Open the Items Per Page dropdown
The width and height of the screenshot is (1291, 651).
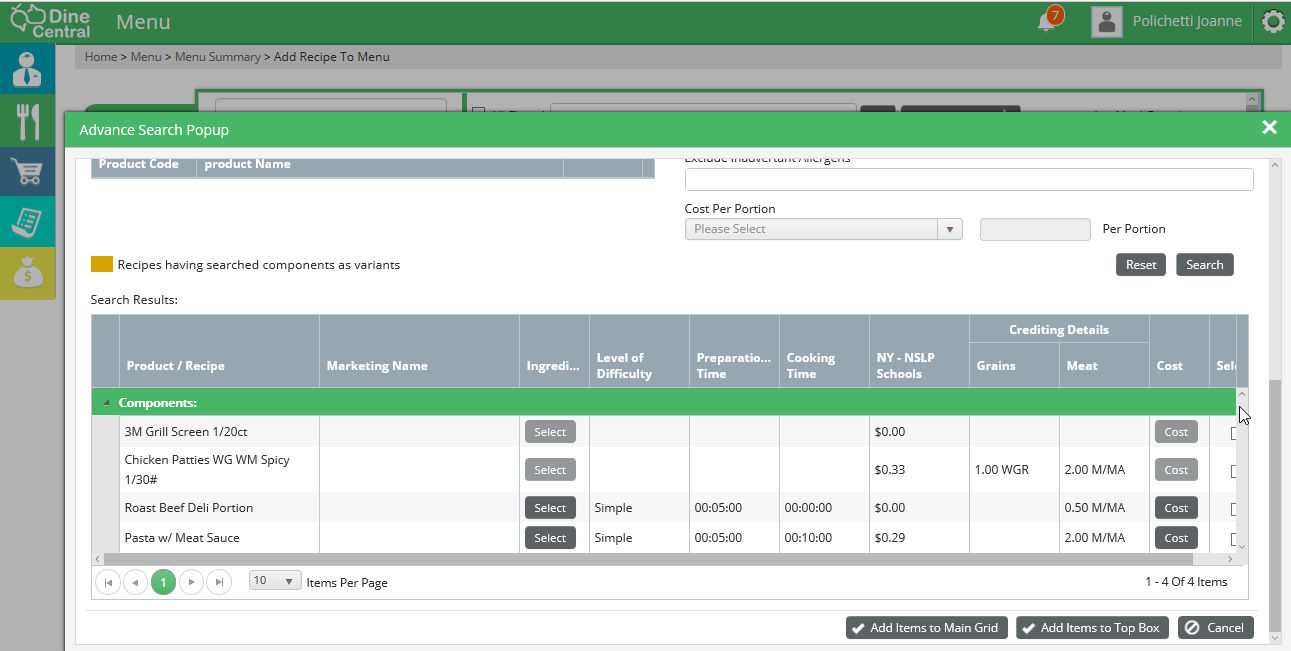[275, 581]
